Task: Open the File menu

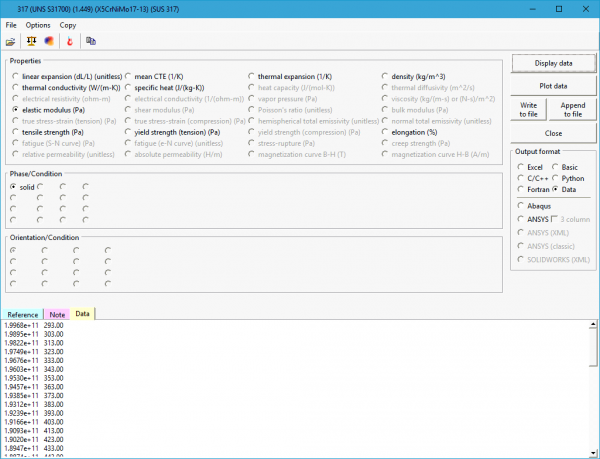Action: point(11,25)
